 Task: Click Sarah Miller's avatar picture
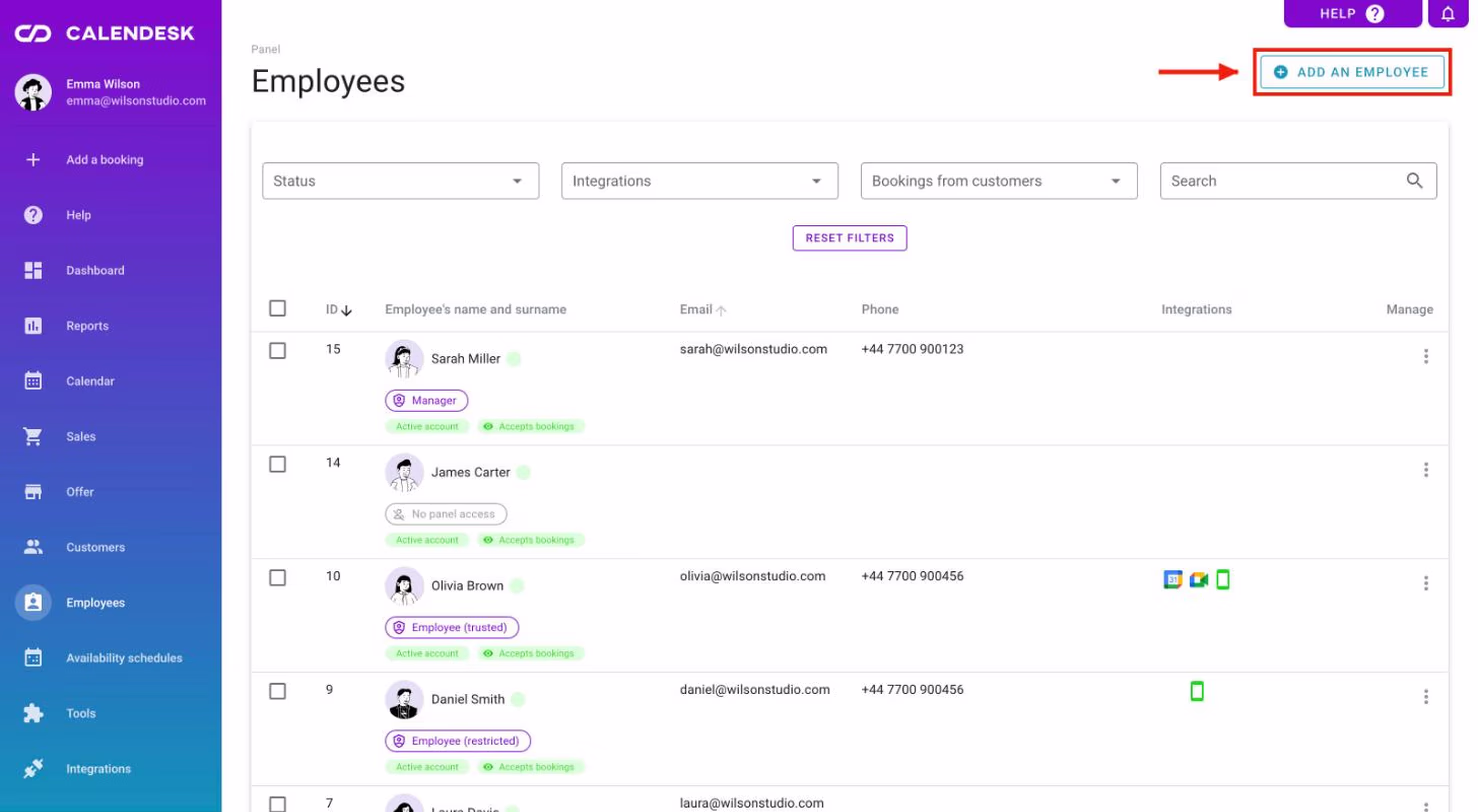click(404, 359)
